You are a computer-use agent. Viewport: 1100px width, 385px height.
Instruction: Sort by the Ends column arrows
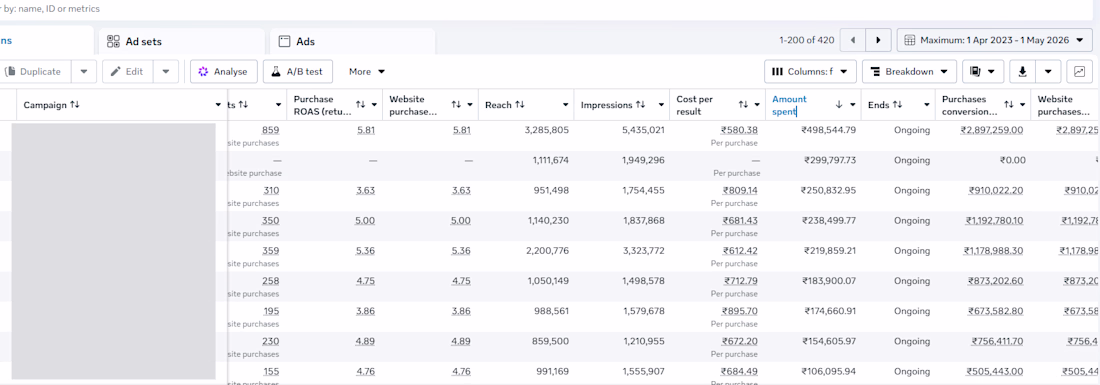[x=897, y=105]
